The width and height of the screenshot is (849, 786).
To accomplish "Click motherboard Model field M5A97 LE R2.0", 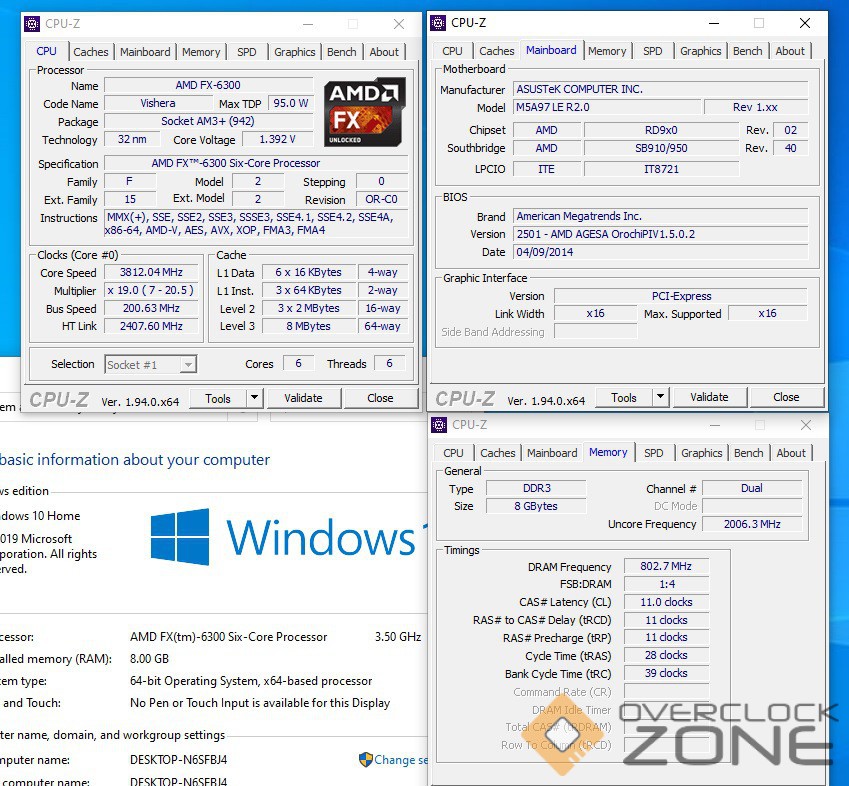I will [606, 107].
